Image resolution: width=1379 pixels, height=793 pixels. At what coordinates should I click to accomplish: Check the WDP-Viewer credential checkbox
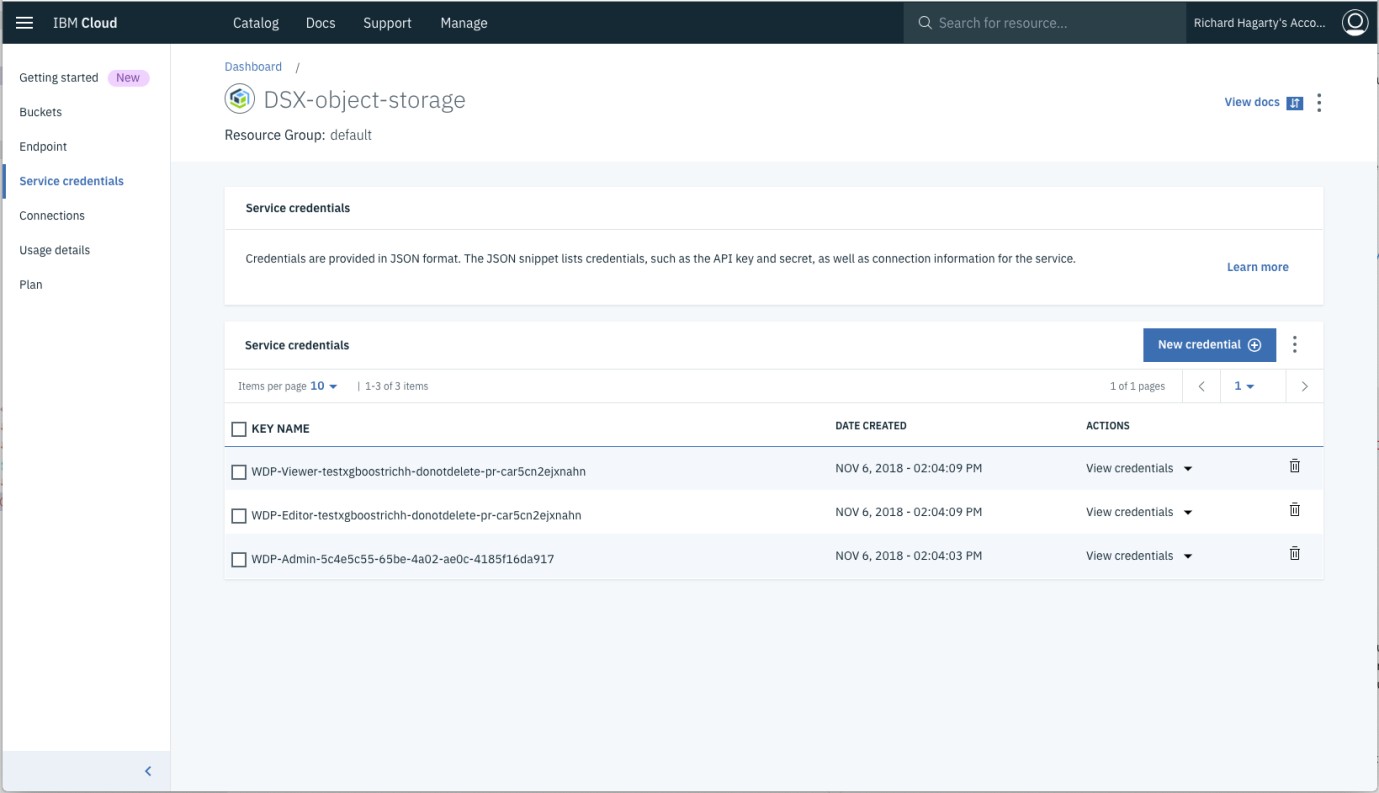click(239, 472)
